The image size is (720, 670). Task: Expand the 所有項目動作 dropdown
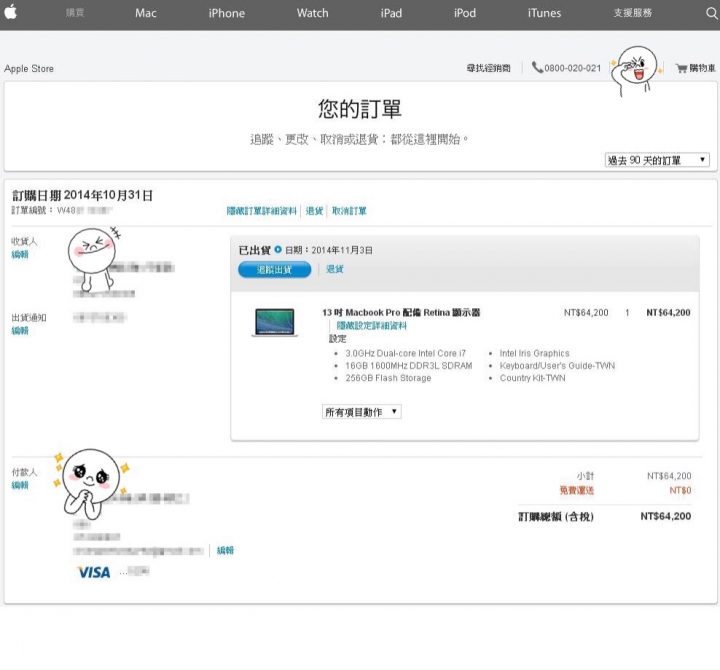(x=361, y=411)
